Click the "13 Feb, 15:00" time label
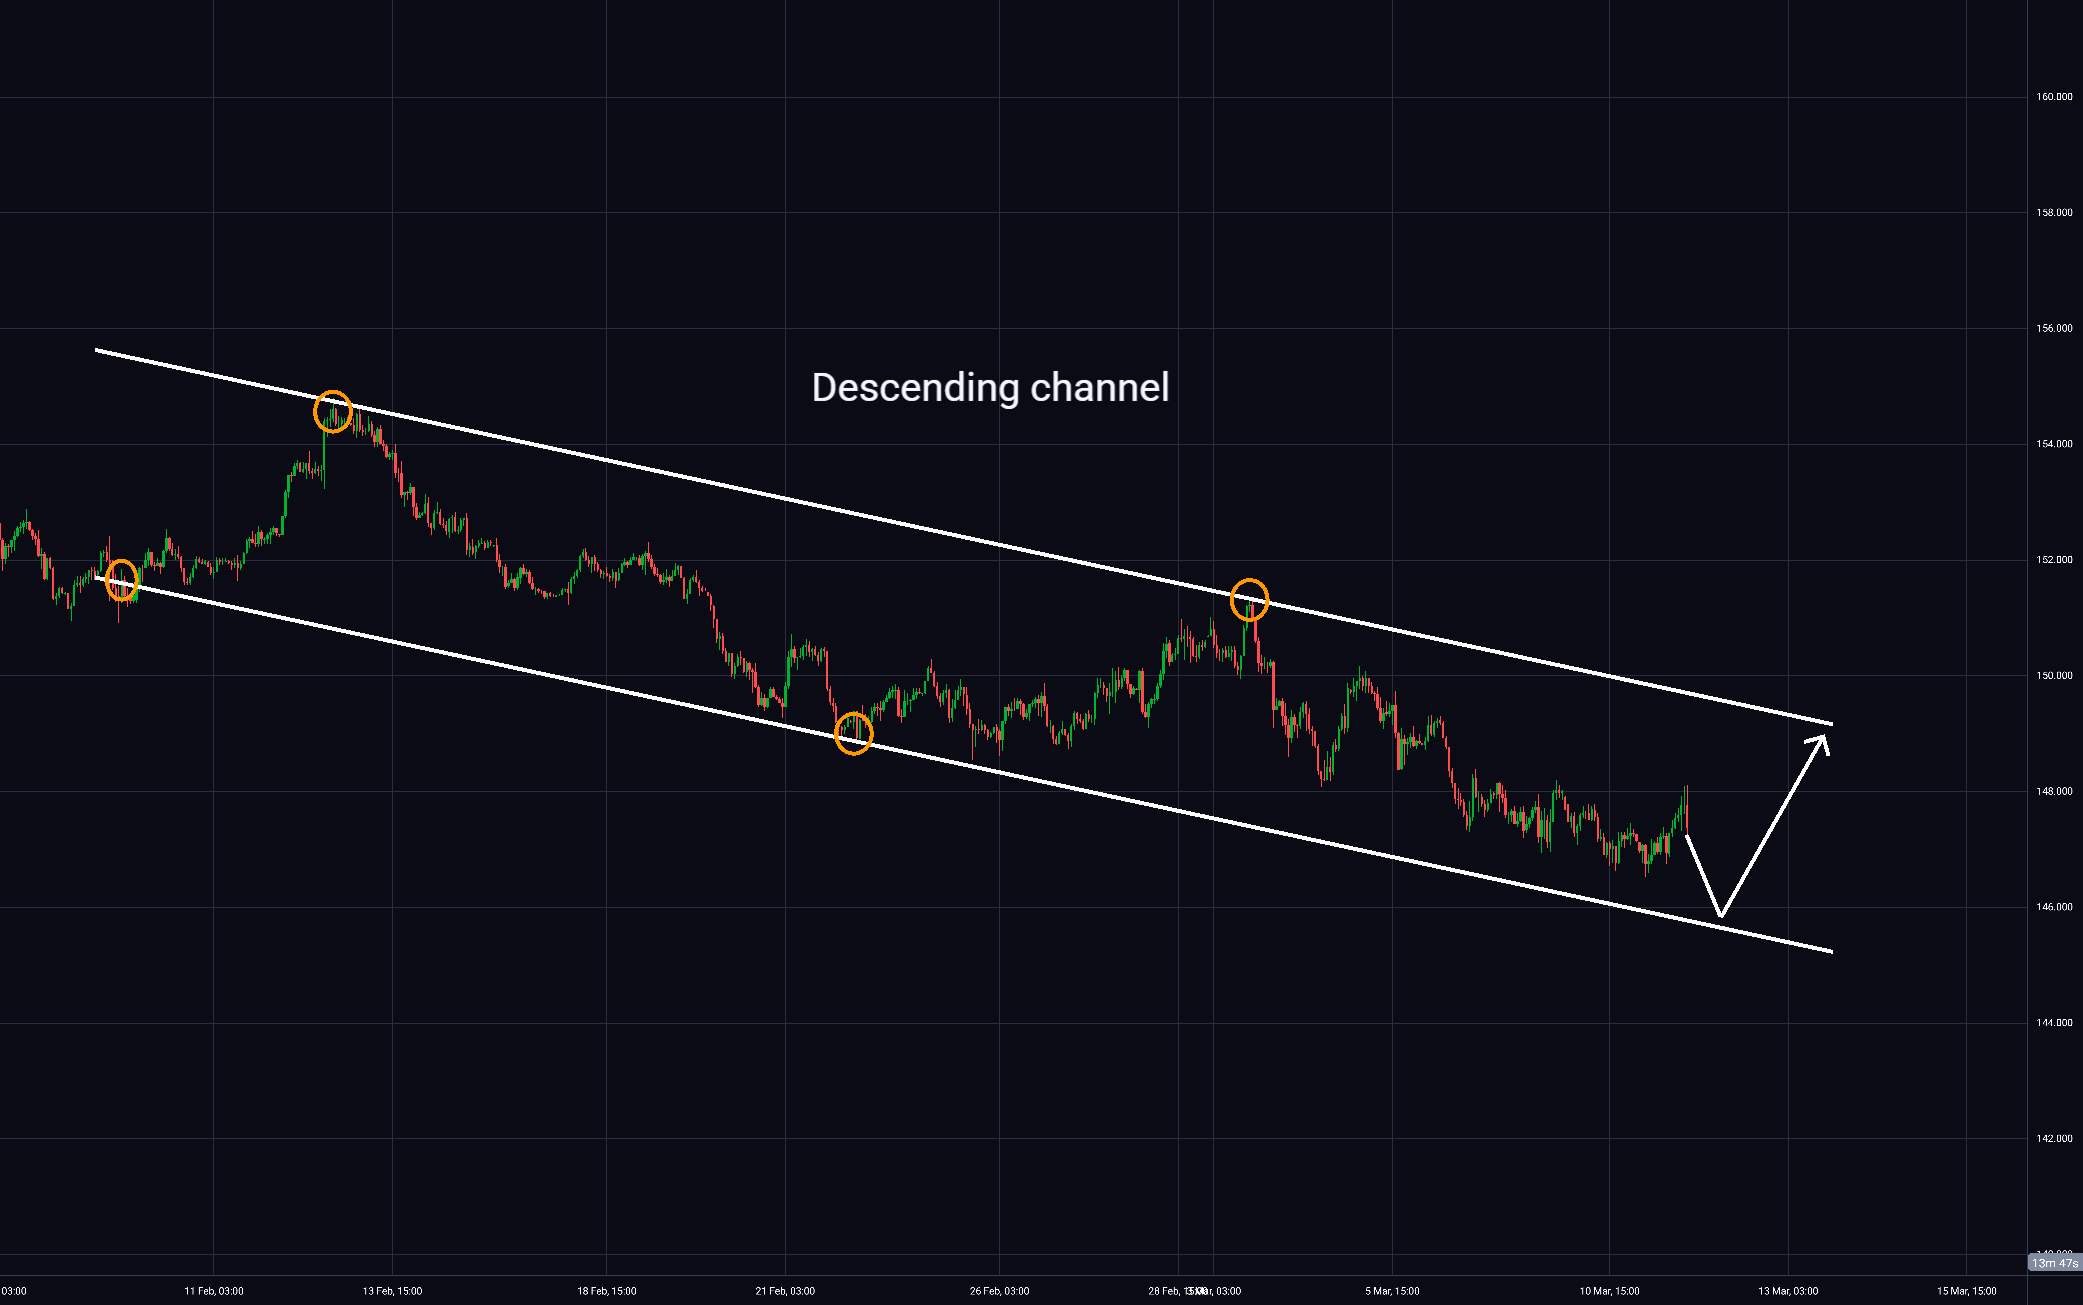2083x1305 pixels. 392,1291
